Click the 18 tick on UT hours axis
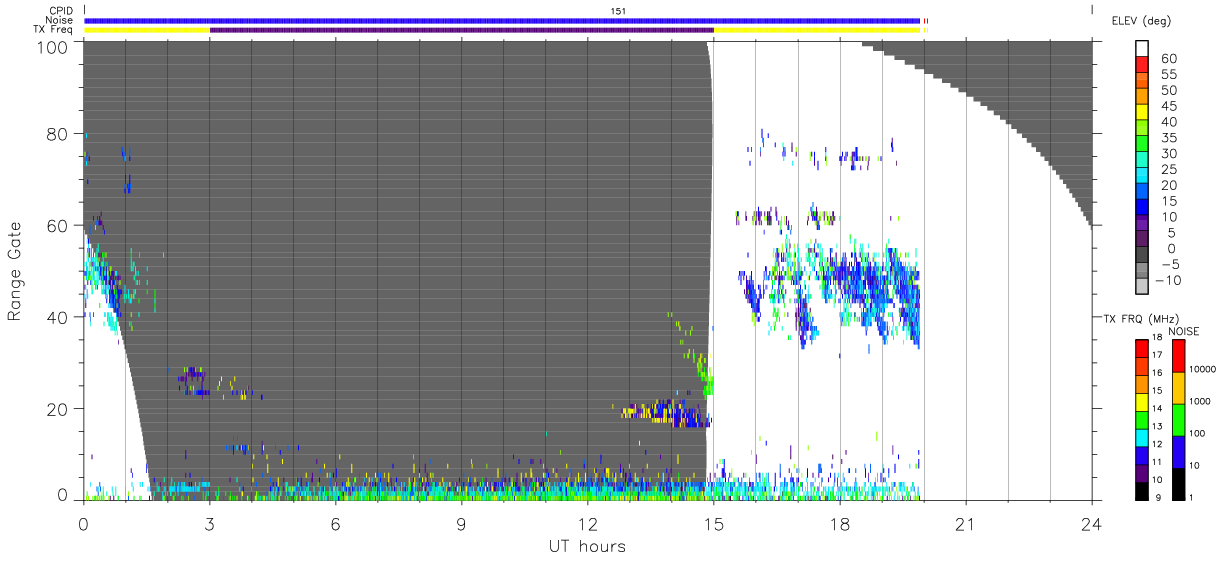The height and width of the screenshot is (567, 1228). (839, 522)
